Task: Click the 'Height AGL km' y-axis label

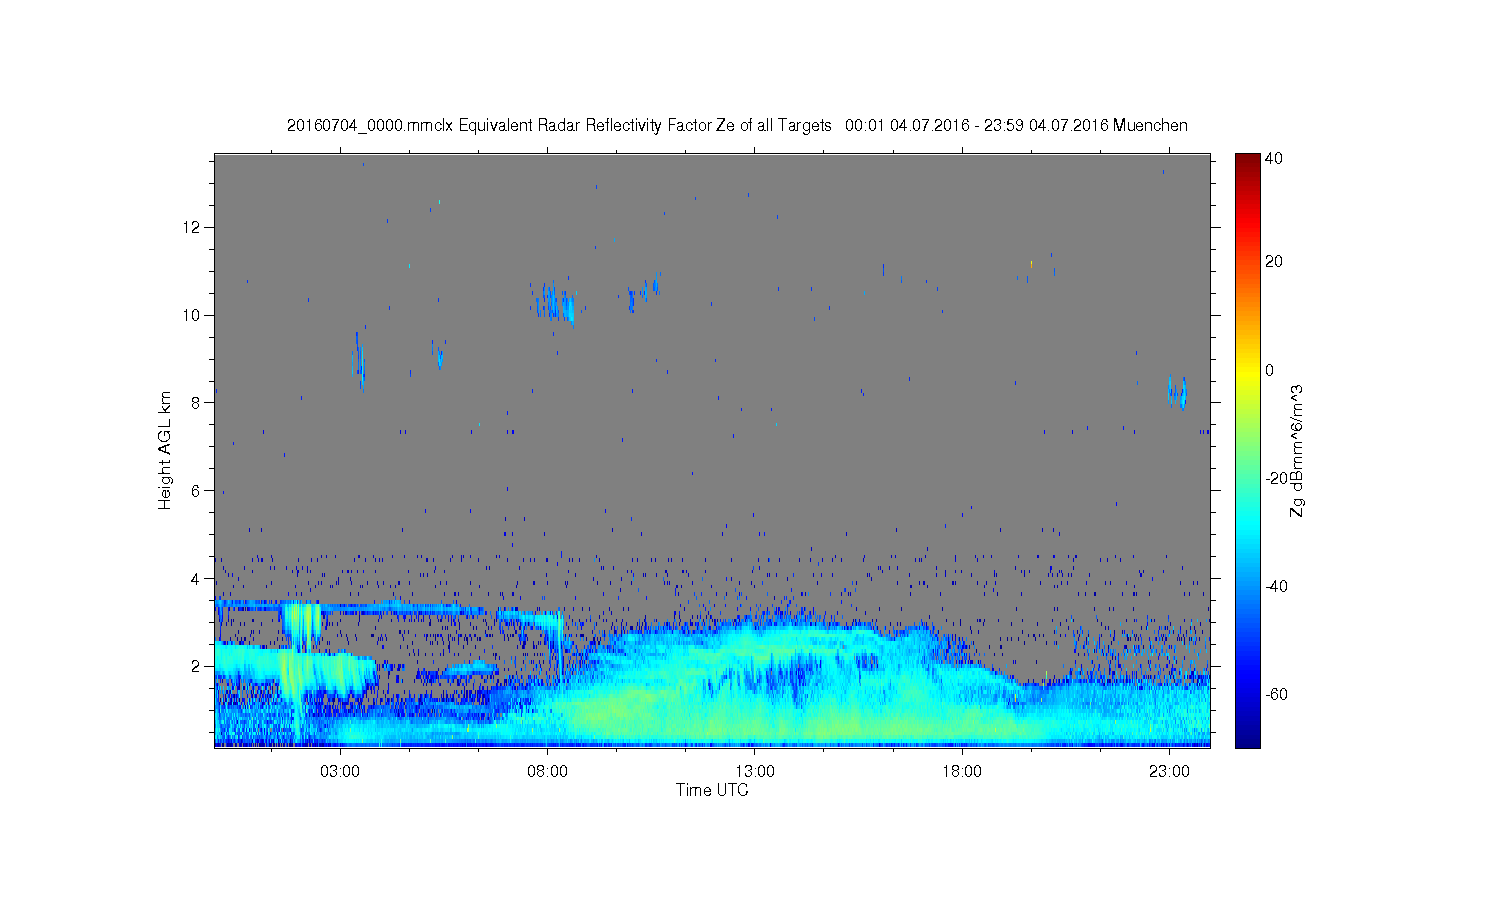Action: click(x=165, y=450)
